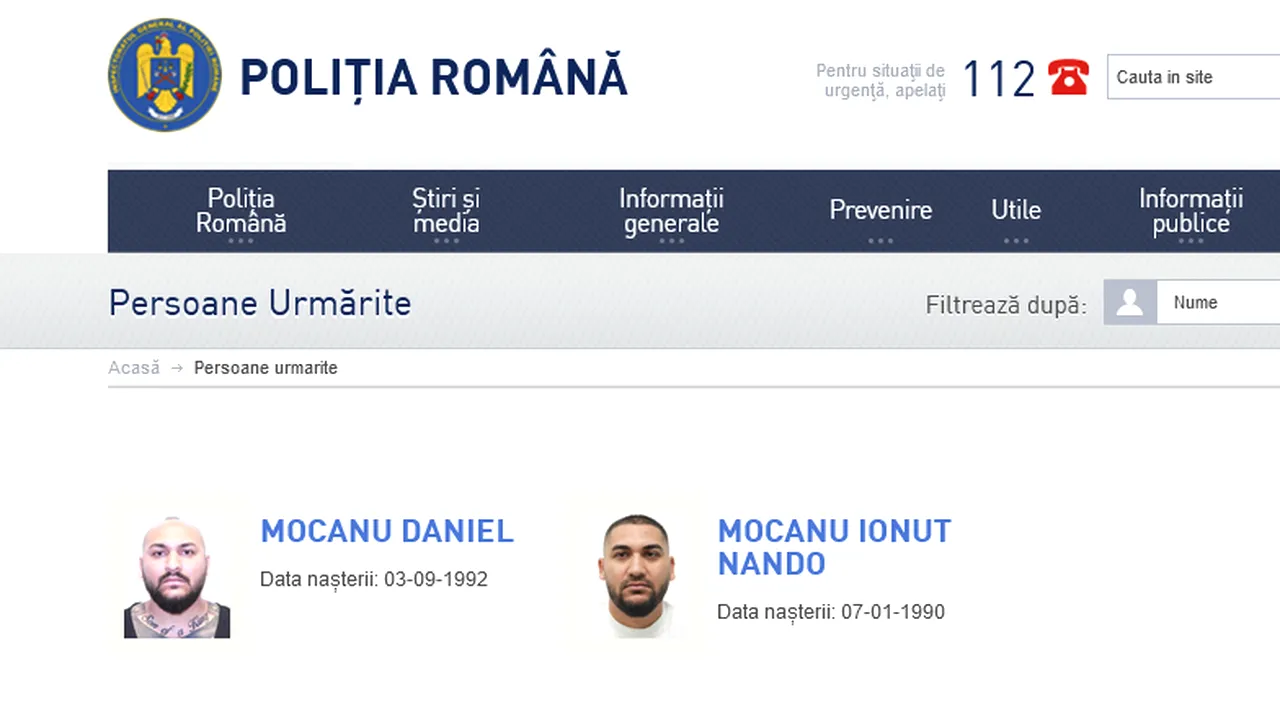This screenshot has width=1280, height=720.
Task: Open the Poliția Română navigation menu
Action: tap(241, 210)
